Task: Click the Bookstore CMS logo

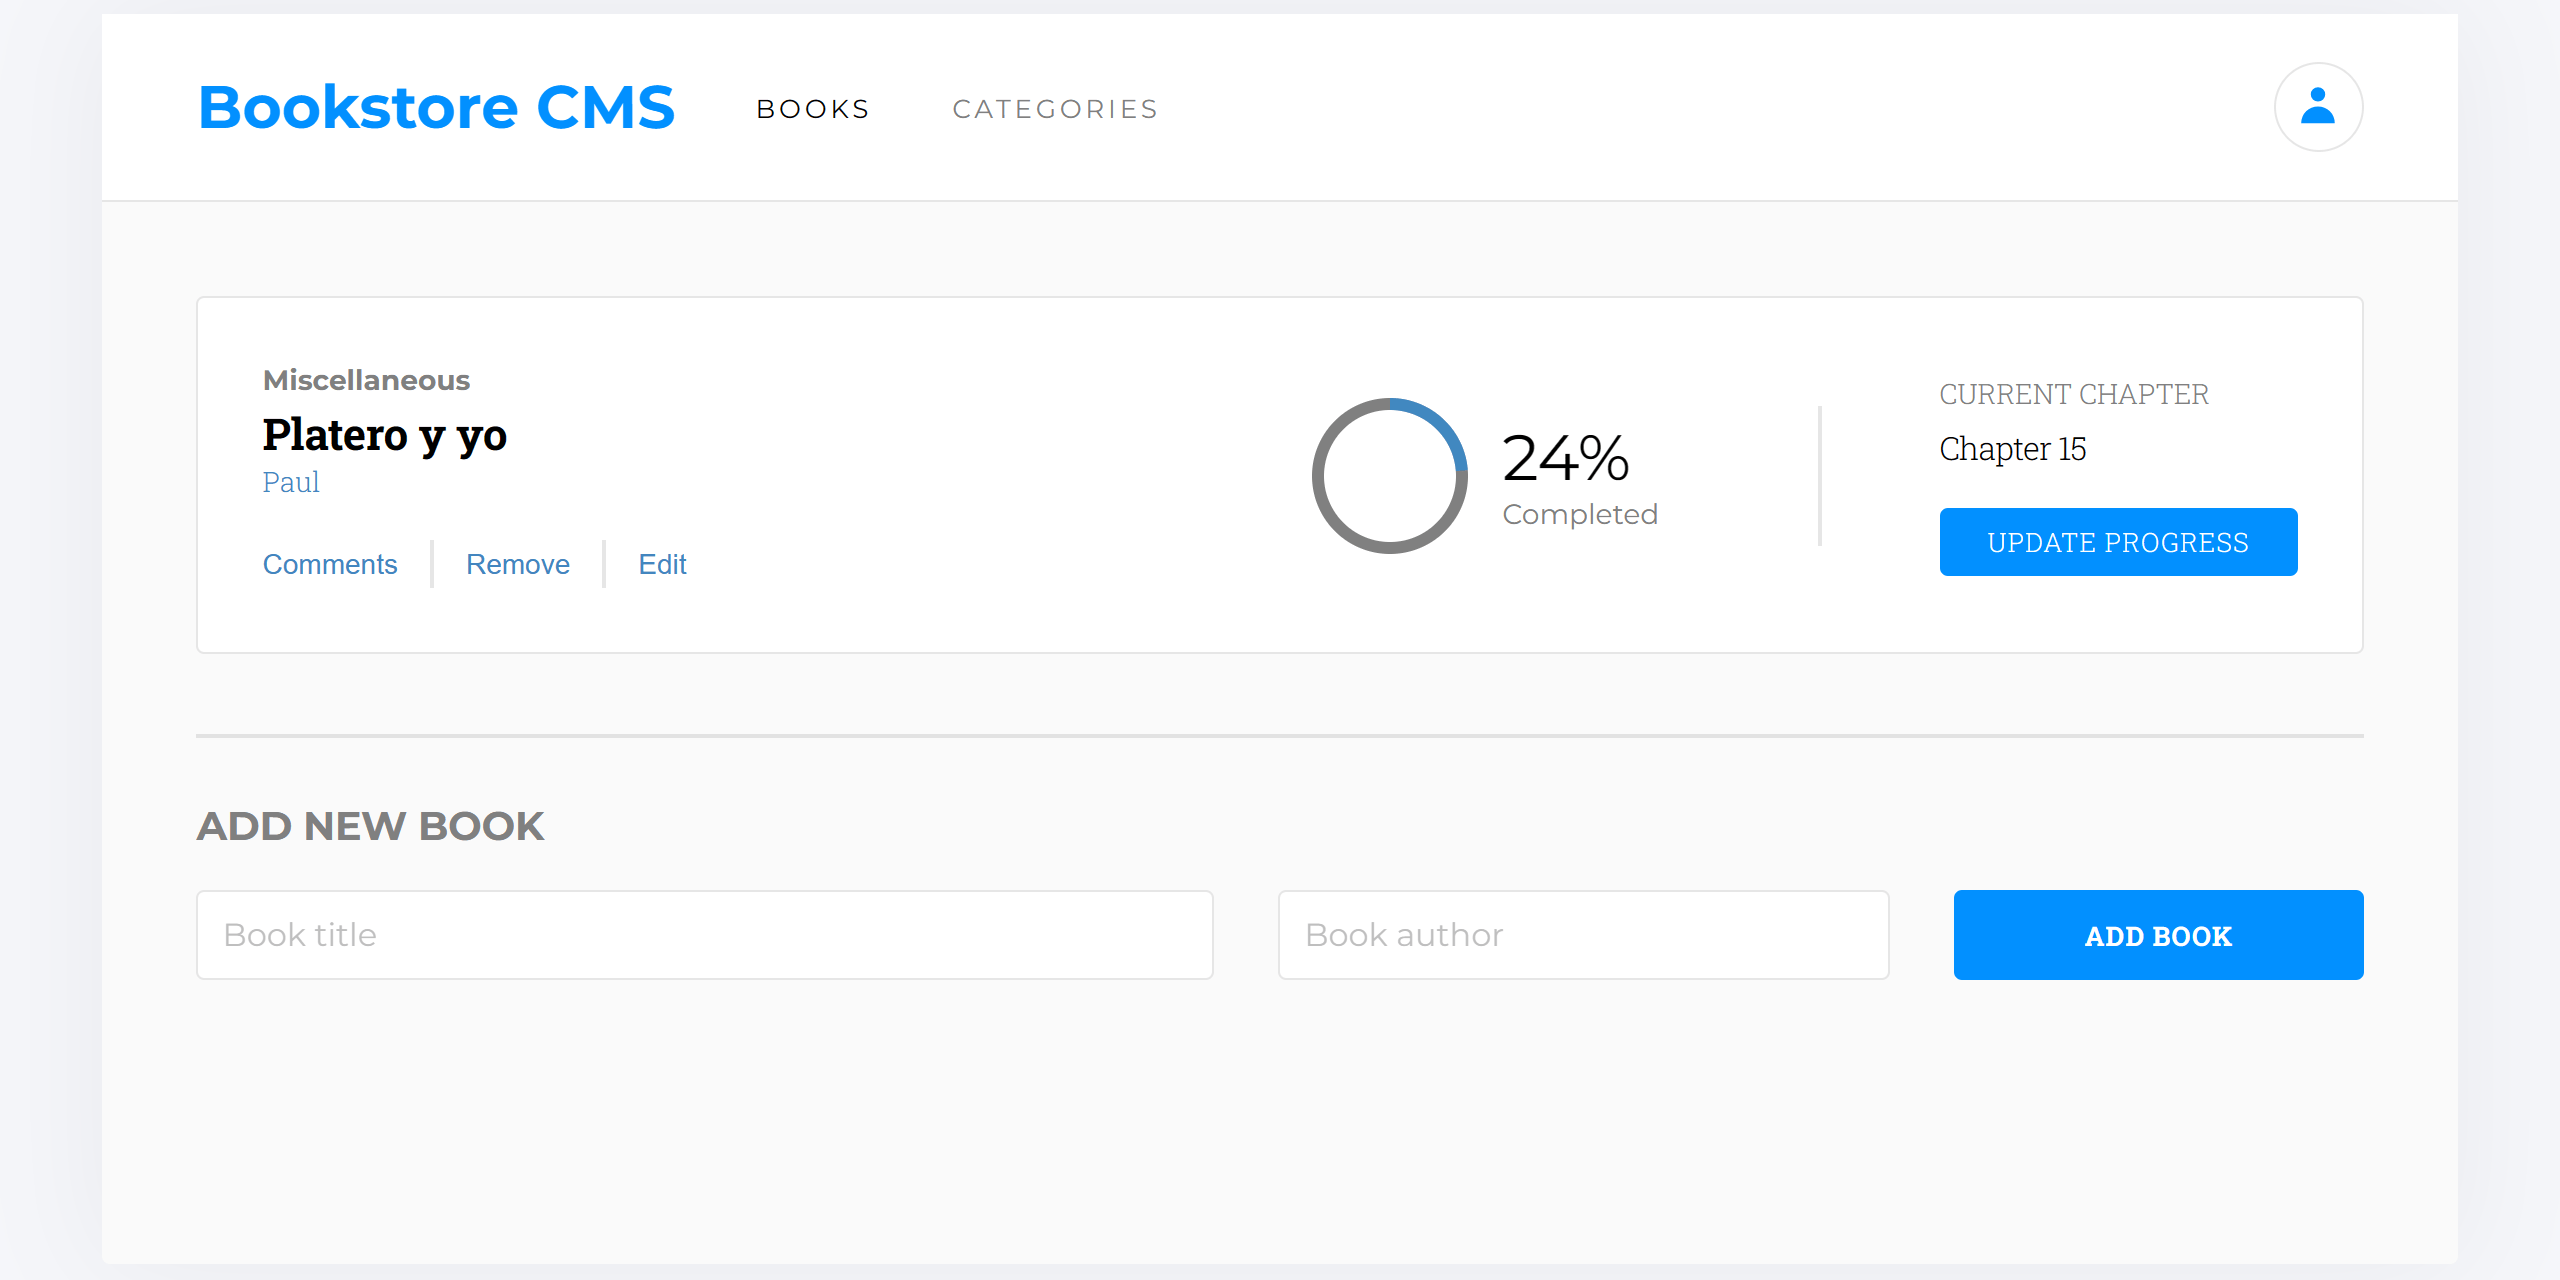Action: point(435,106)
